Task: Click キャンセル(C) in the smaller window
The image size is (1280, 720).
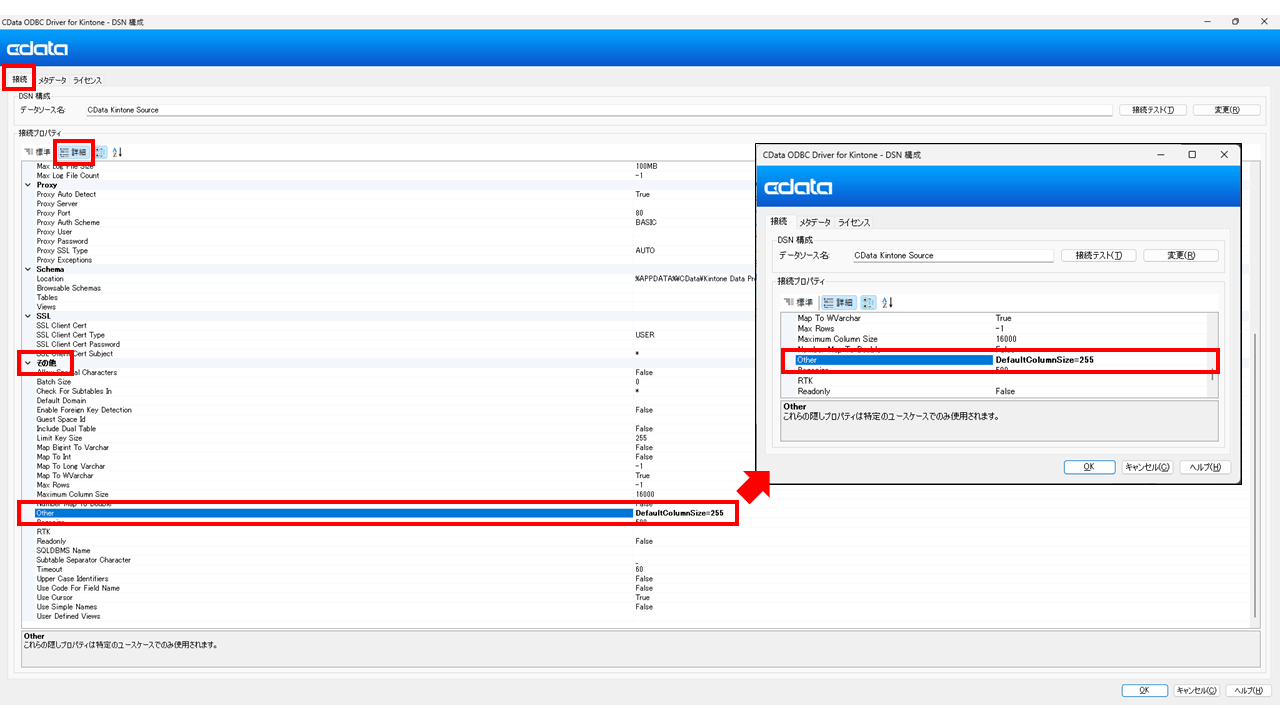Action: [x=1147, y=467]
